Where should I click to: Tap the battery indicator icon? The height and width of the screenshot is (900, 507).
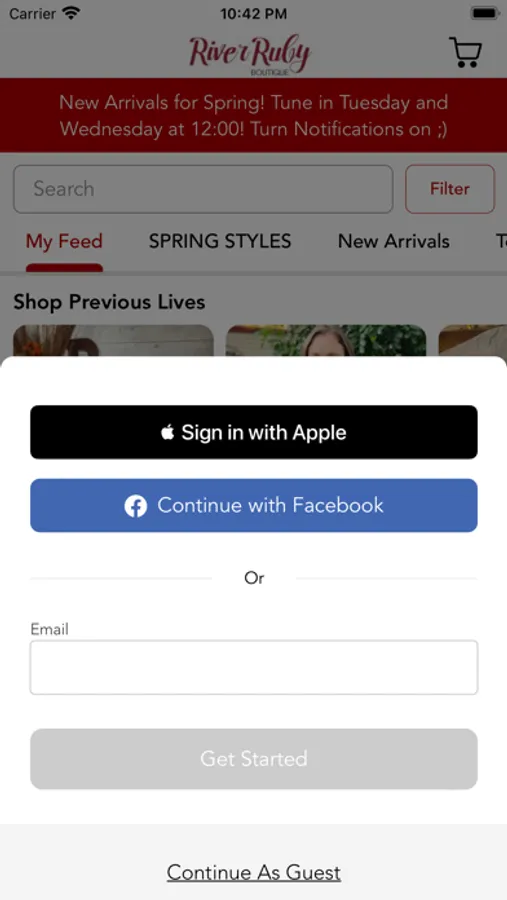pos(485,13)
